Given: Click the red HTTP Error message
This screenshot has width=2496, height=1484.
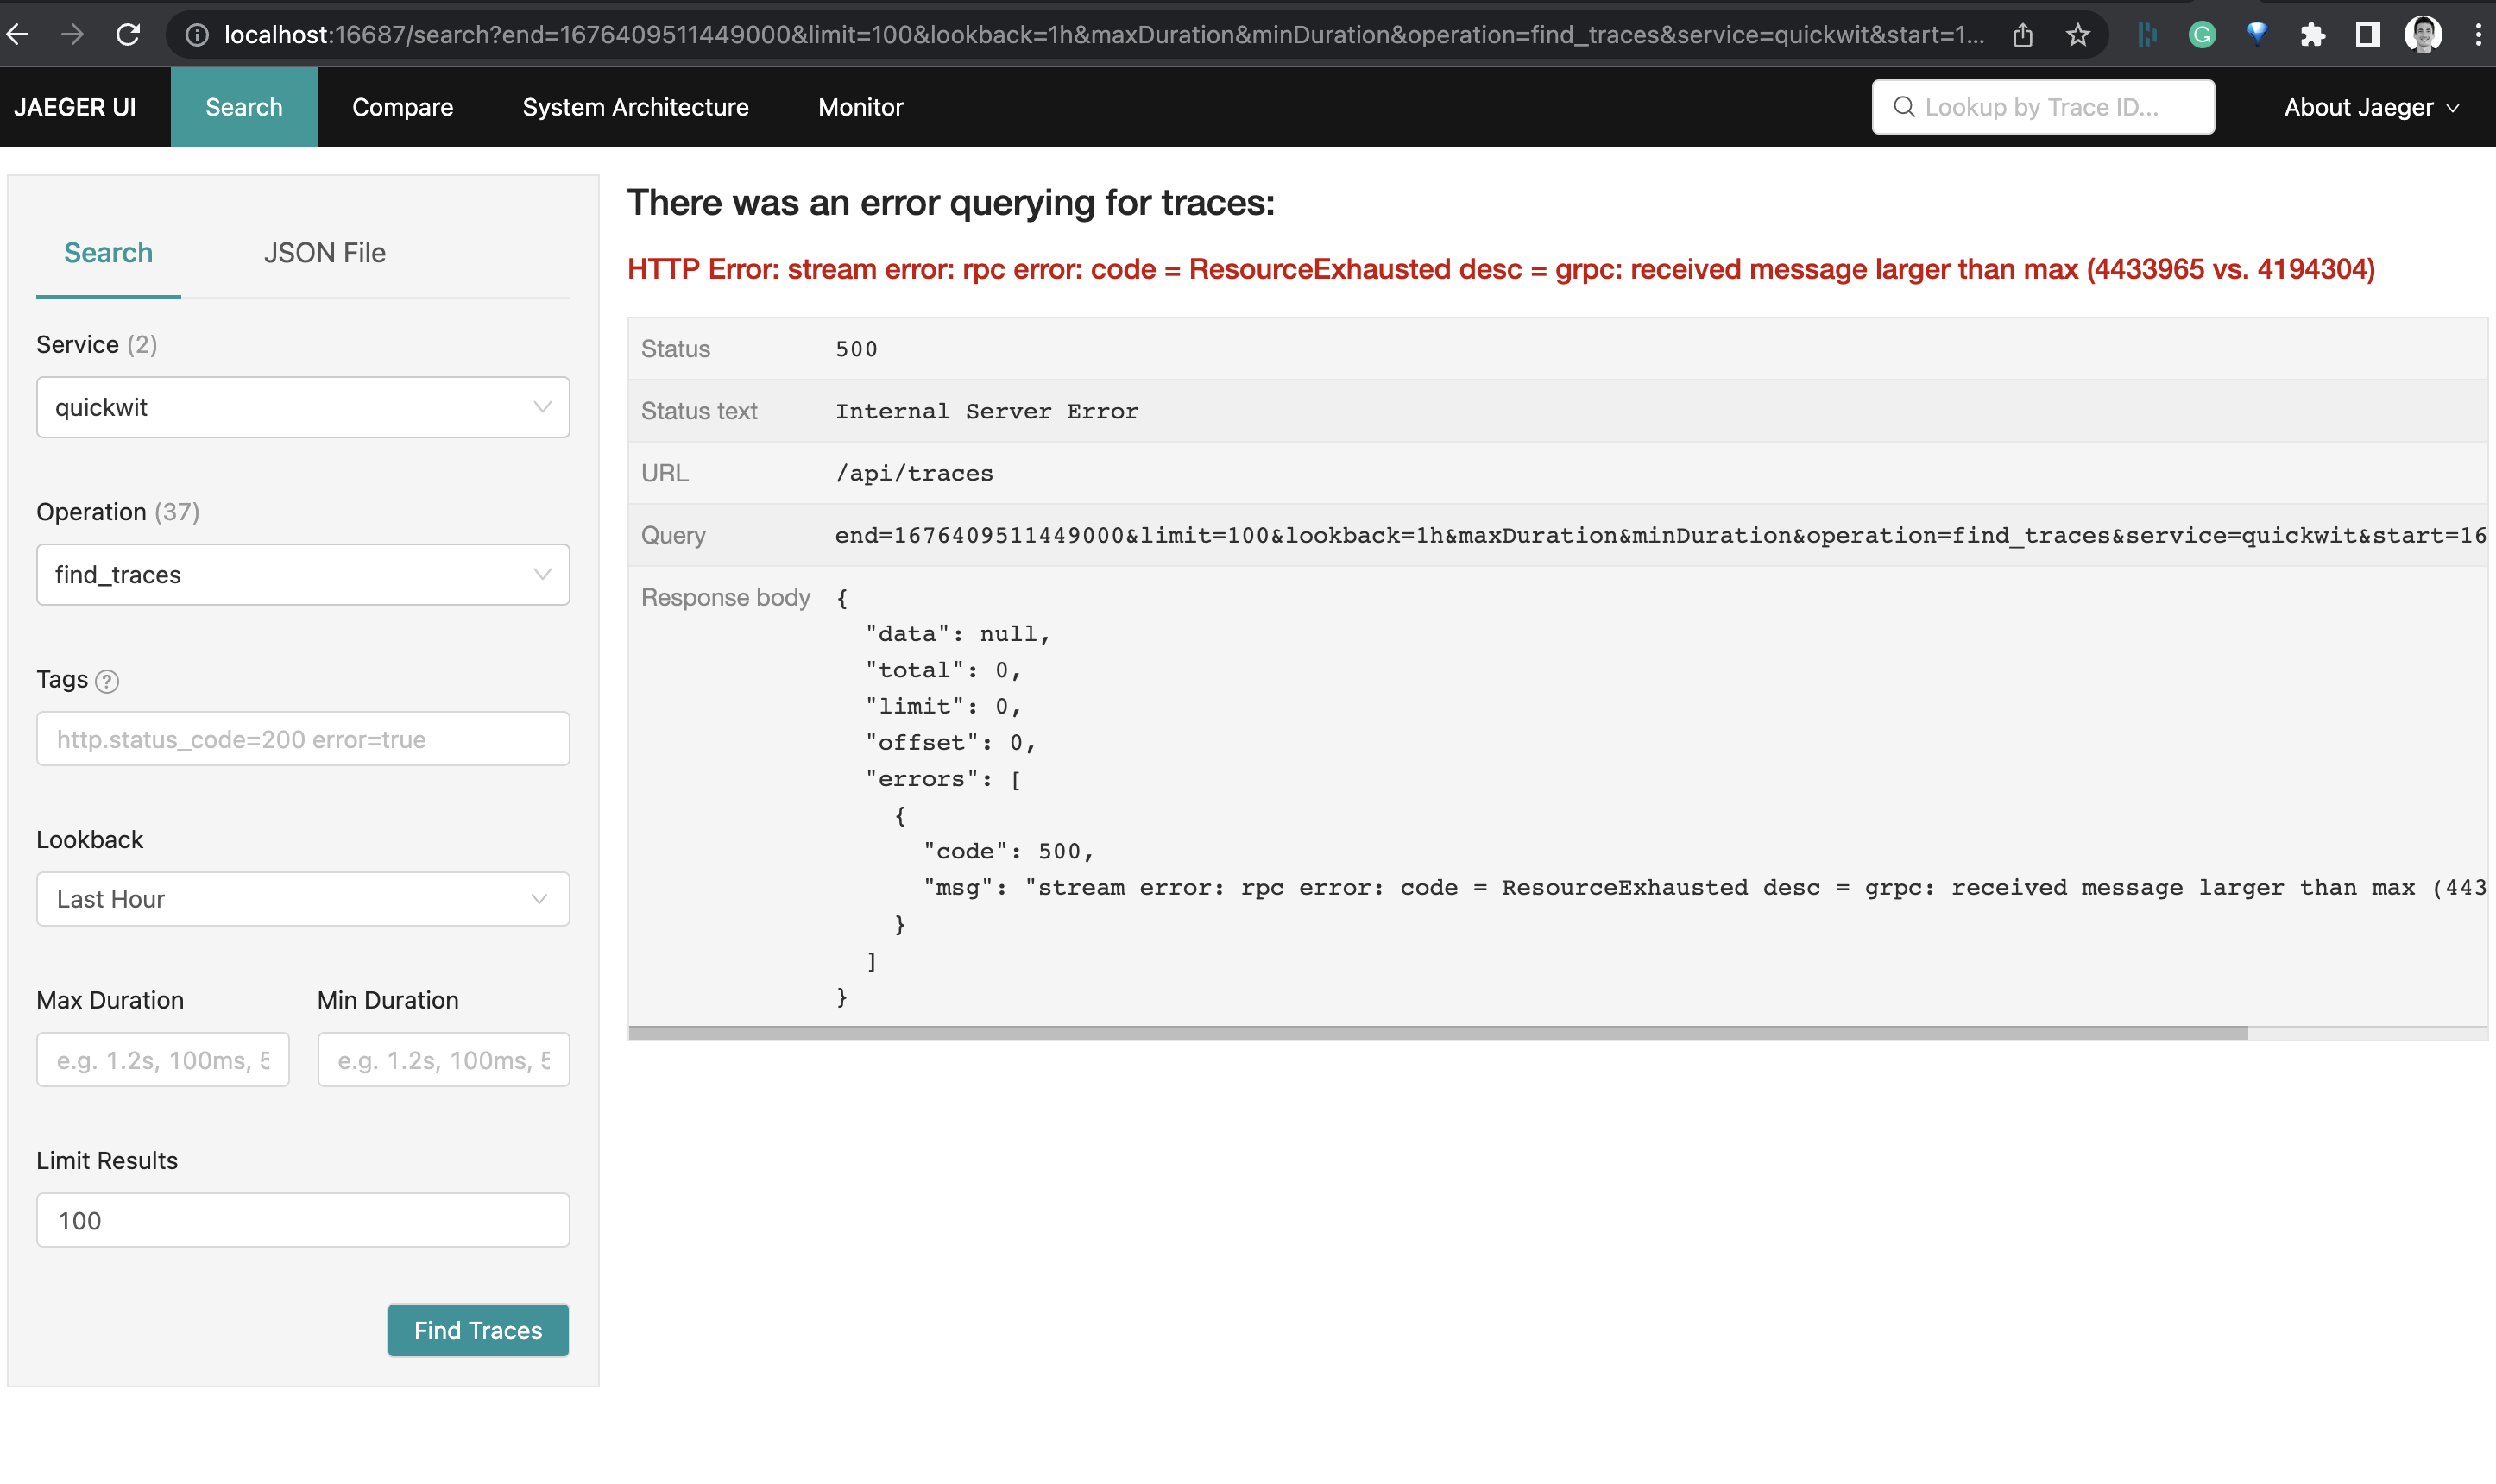Looking at the screenshot, I should (1501, 269).
